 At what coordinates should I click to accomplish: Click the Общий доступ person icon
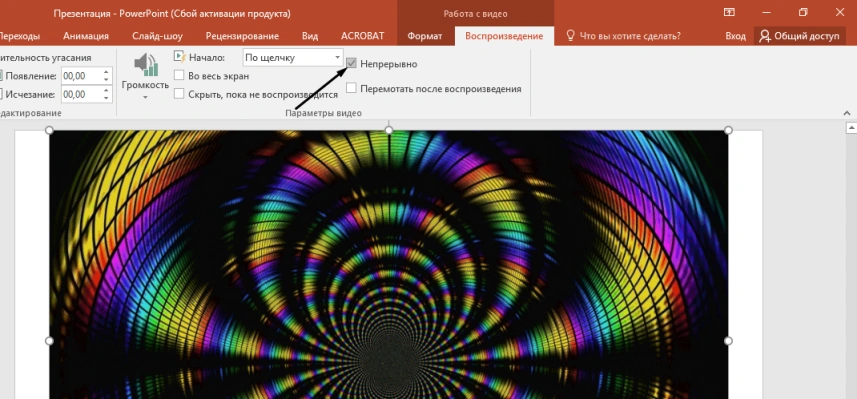click(x=765, y=37)
